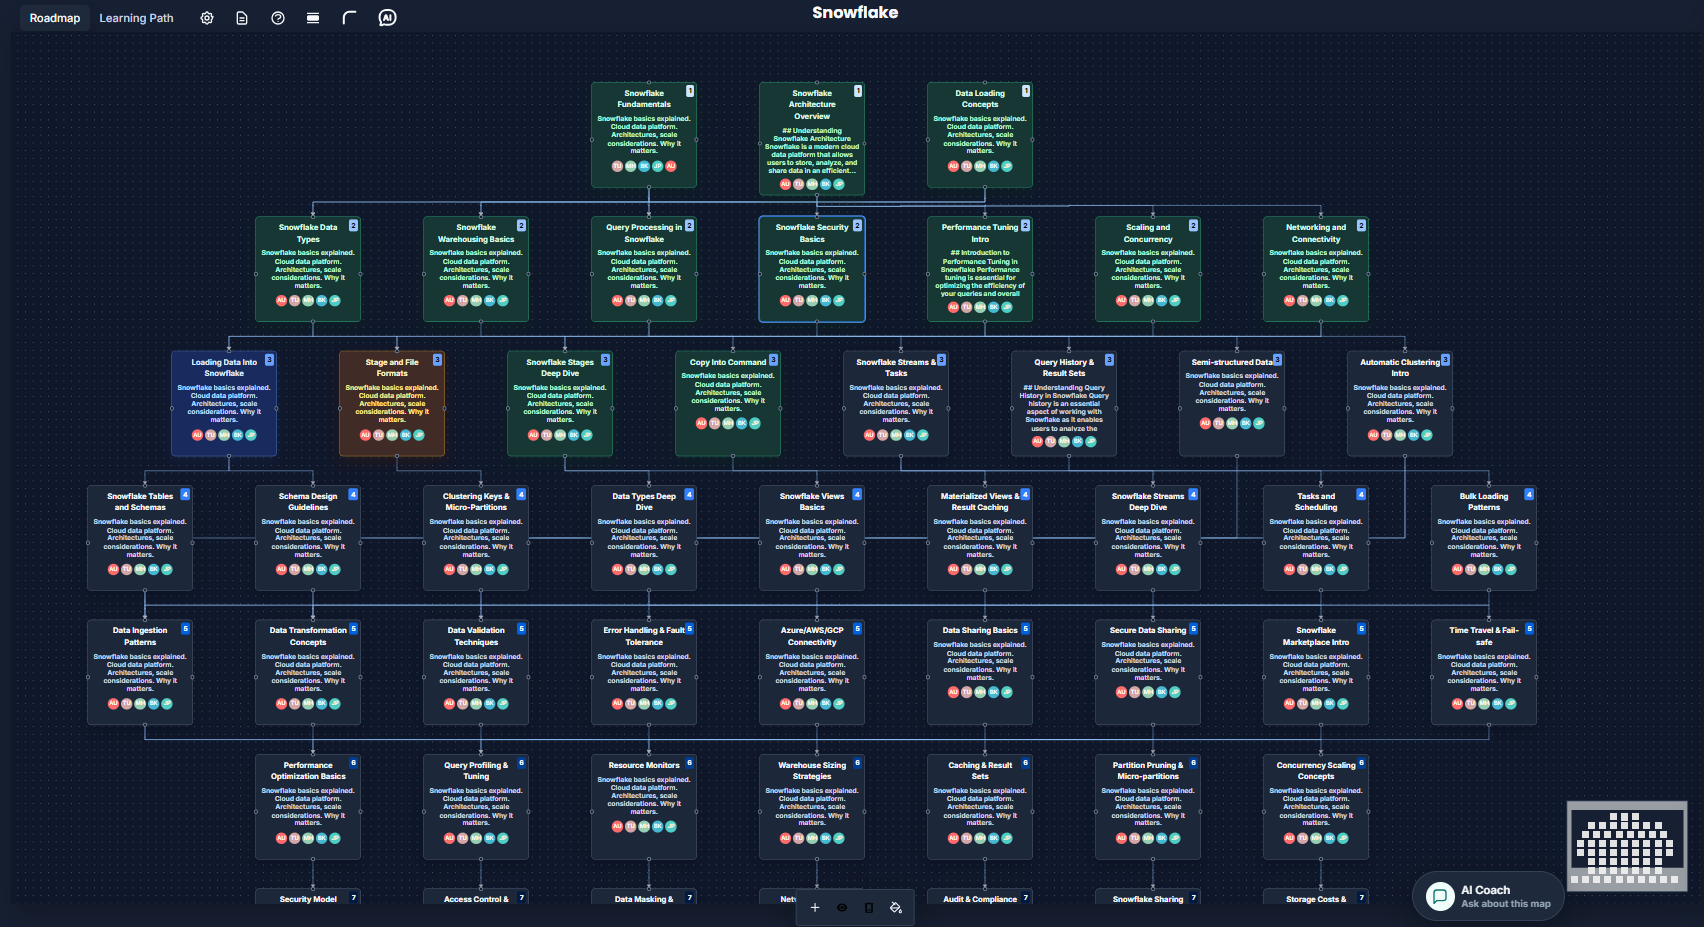Open AI Coach 'Ask about this map'
The height and width of the screenshot is (927, 1704).
[x=1488, y=896]
